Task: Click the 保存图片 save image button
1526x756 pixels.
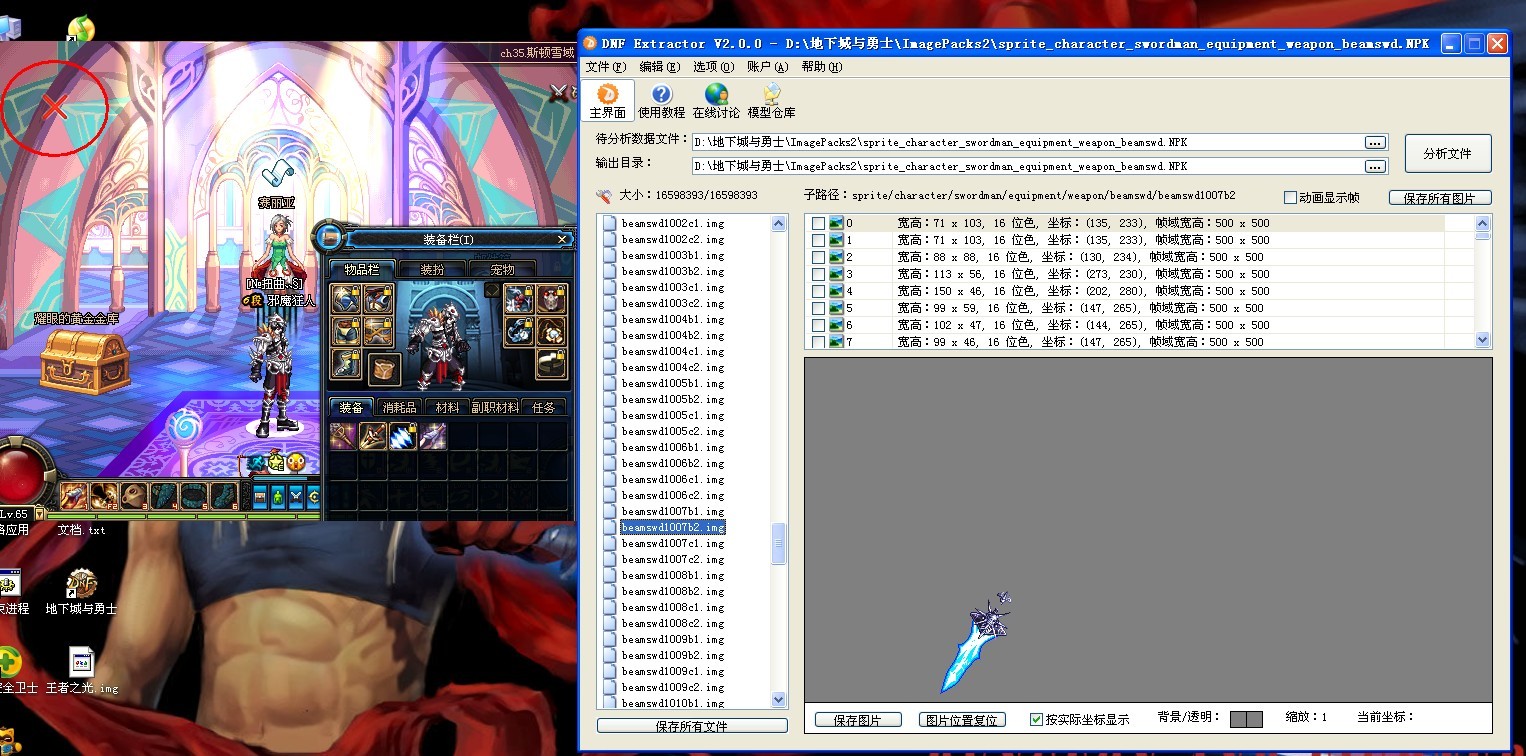Action: (858, 720)
